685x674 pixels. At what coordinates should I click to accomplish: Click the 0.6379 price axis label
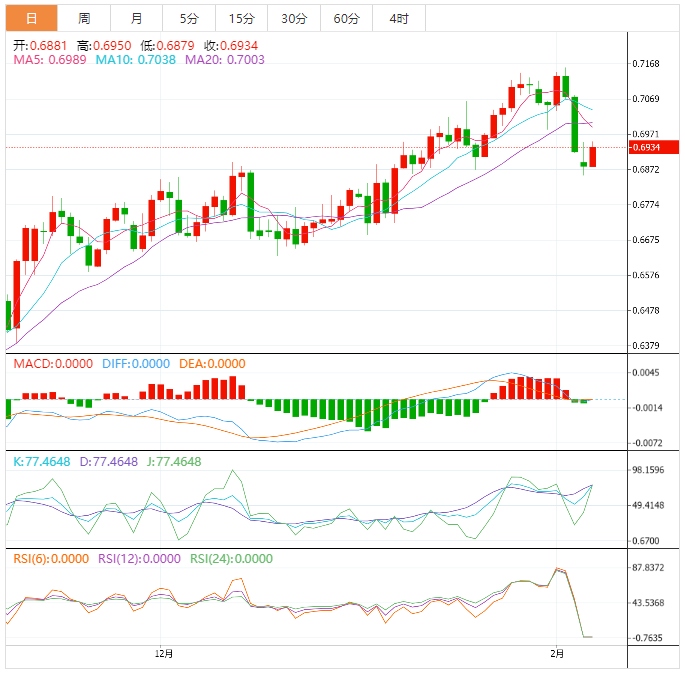[646, 346]
